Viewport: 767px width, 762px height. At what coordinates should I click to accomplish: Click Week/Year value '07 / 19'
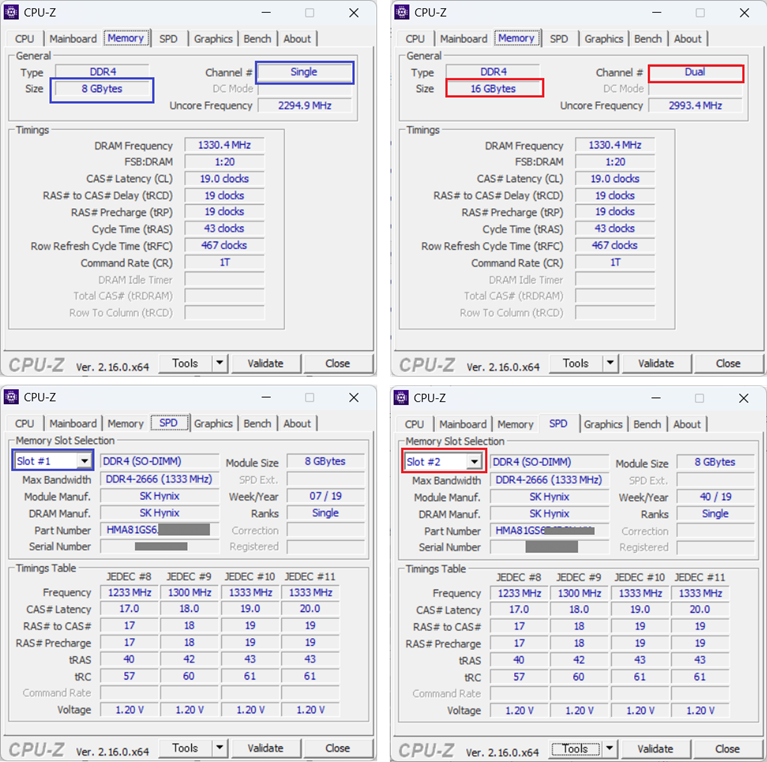click(x=325, y=496)
